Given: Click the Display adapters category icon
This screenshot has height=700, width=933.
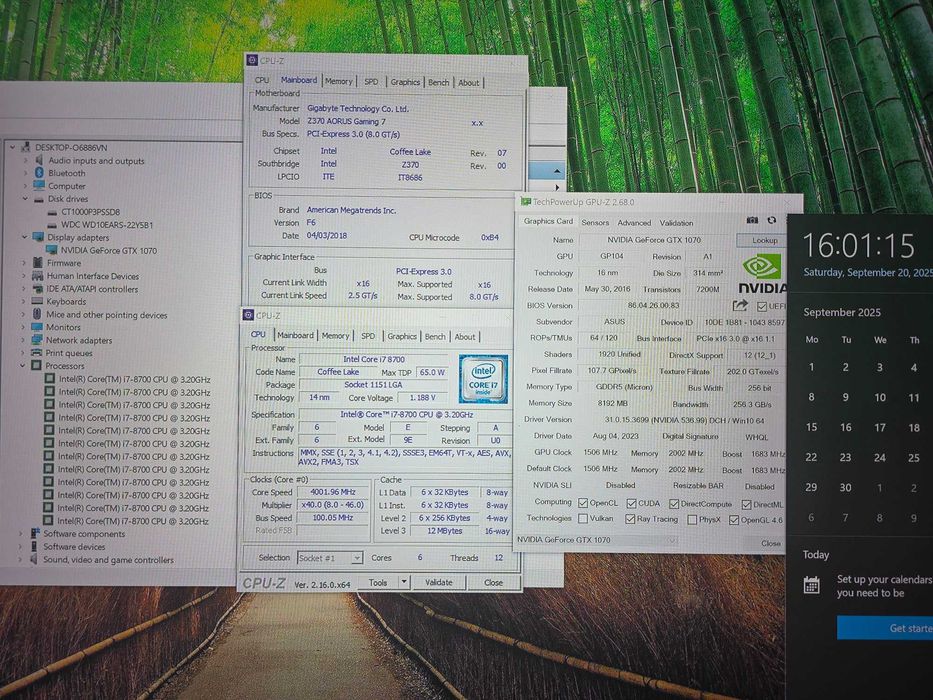Looking at the screenshot, I should 39,237.
